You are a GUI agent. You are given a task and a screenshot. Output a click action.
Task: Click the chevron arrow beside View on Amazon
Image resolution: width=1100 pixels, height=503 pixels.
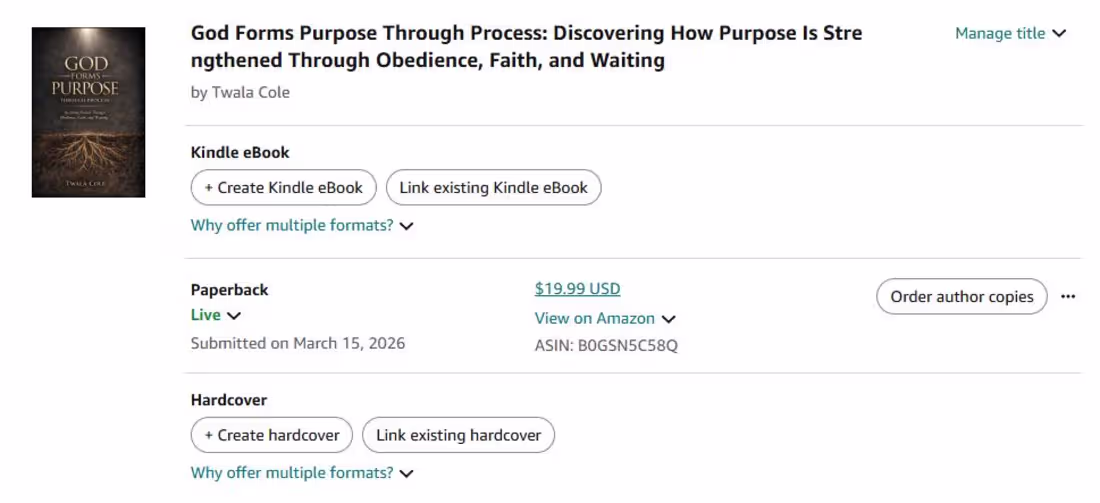(x=669, y=319)
